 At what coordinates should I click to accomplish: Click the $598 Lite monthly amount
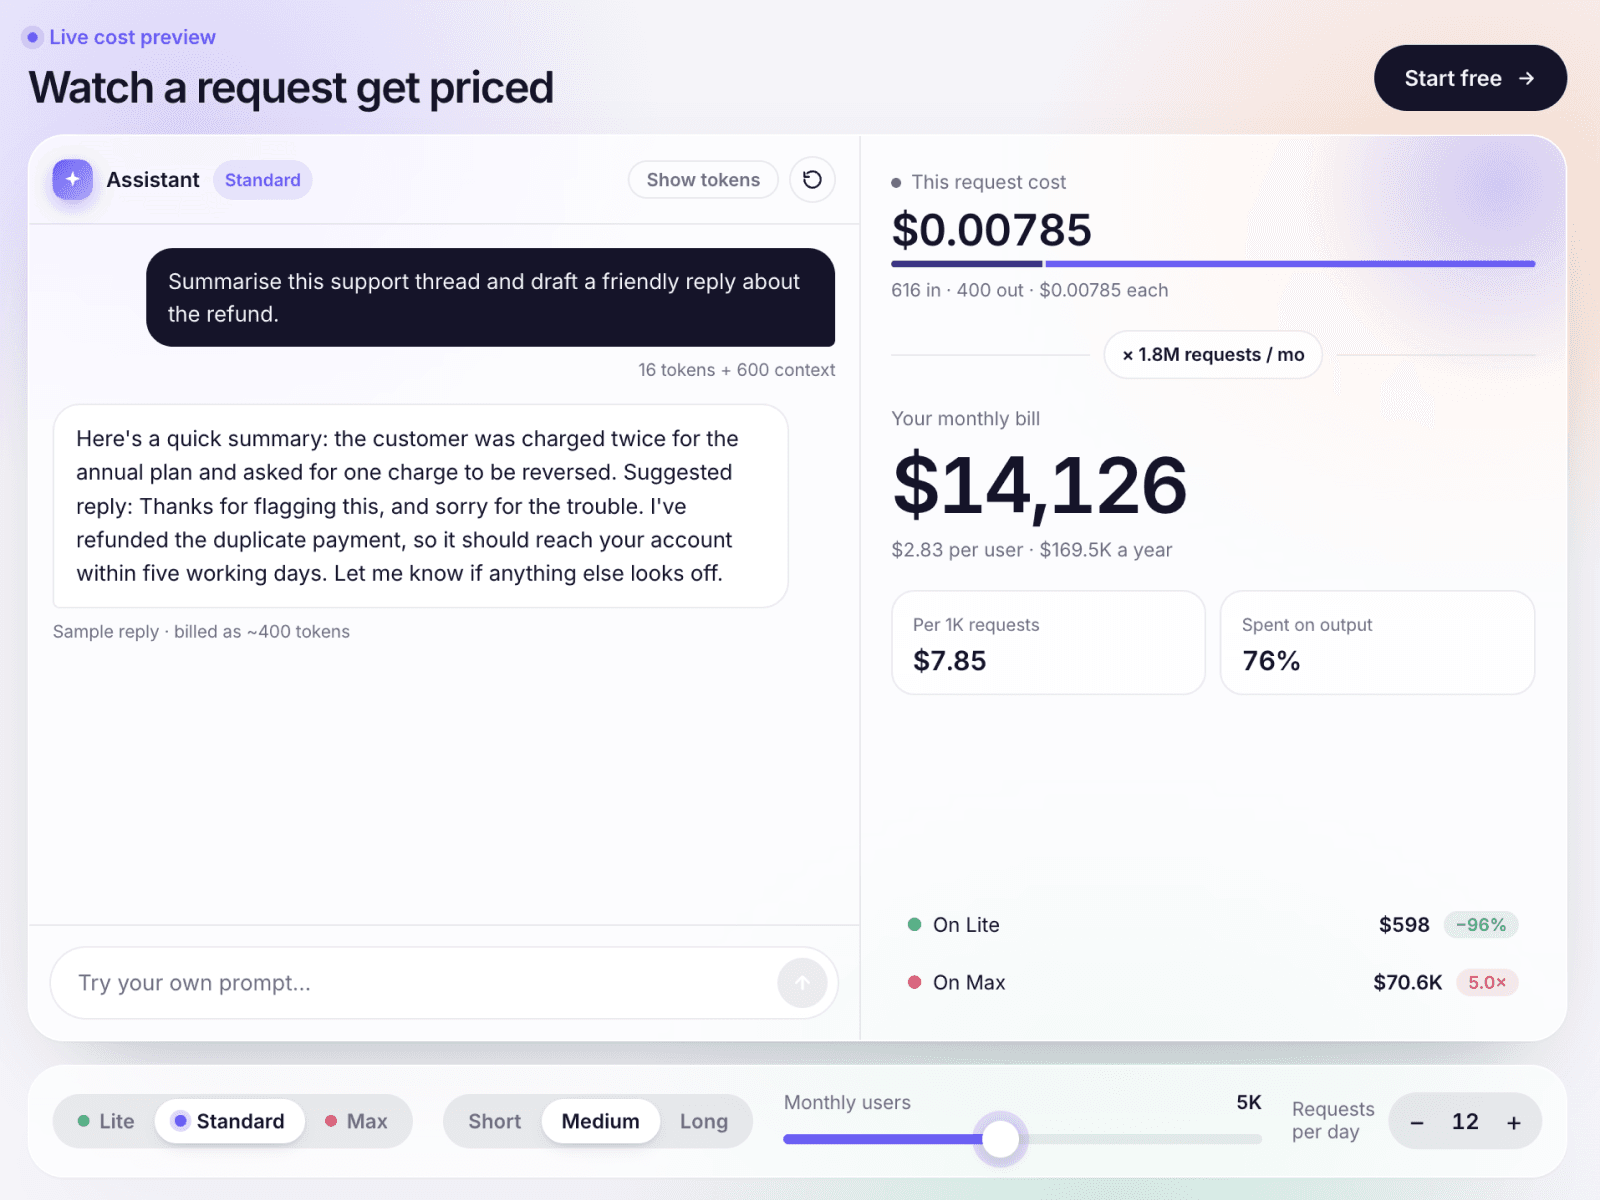(1404, 925)
